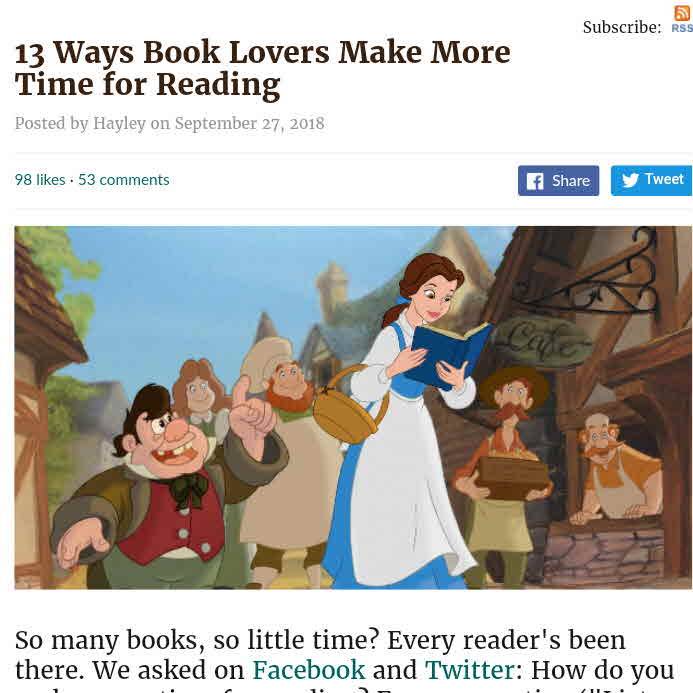This screenshot has width=693, height=693.
Task: Open the Twitter link in article text
Action: click(x=469, y=670)
